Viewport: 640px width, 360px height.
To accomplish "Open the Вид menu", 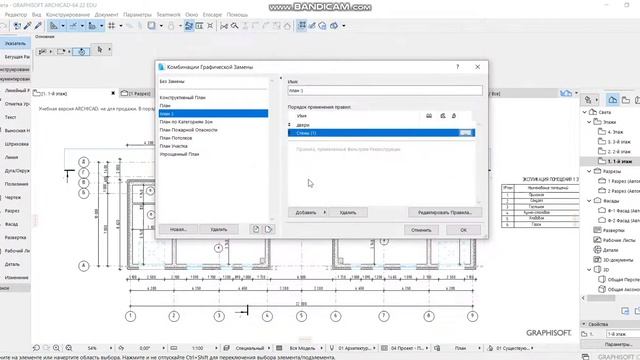I will pyautogui.click(x=36, y=15).
